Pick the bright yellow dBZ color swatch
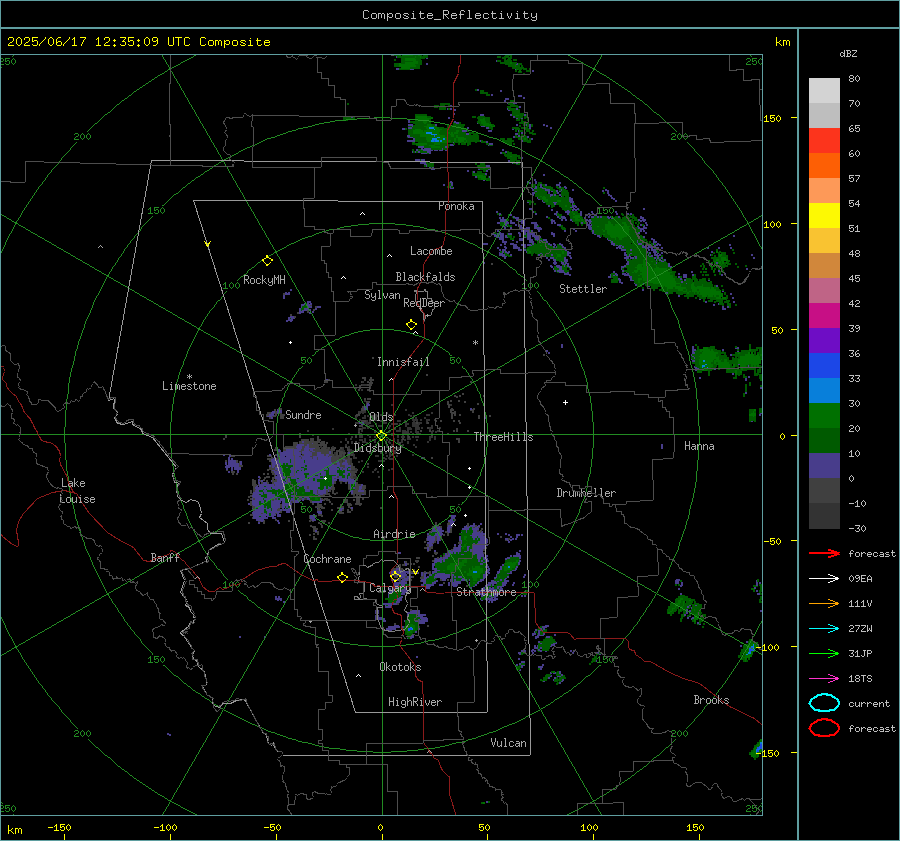Viewport: 900px width, 841px height. [x=824, y=215]
